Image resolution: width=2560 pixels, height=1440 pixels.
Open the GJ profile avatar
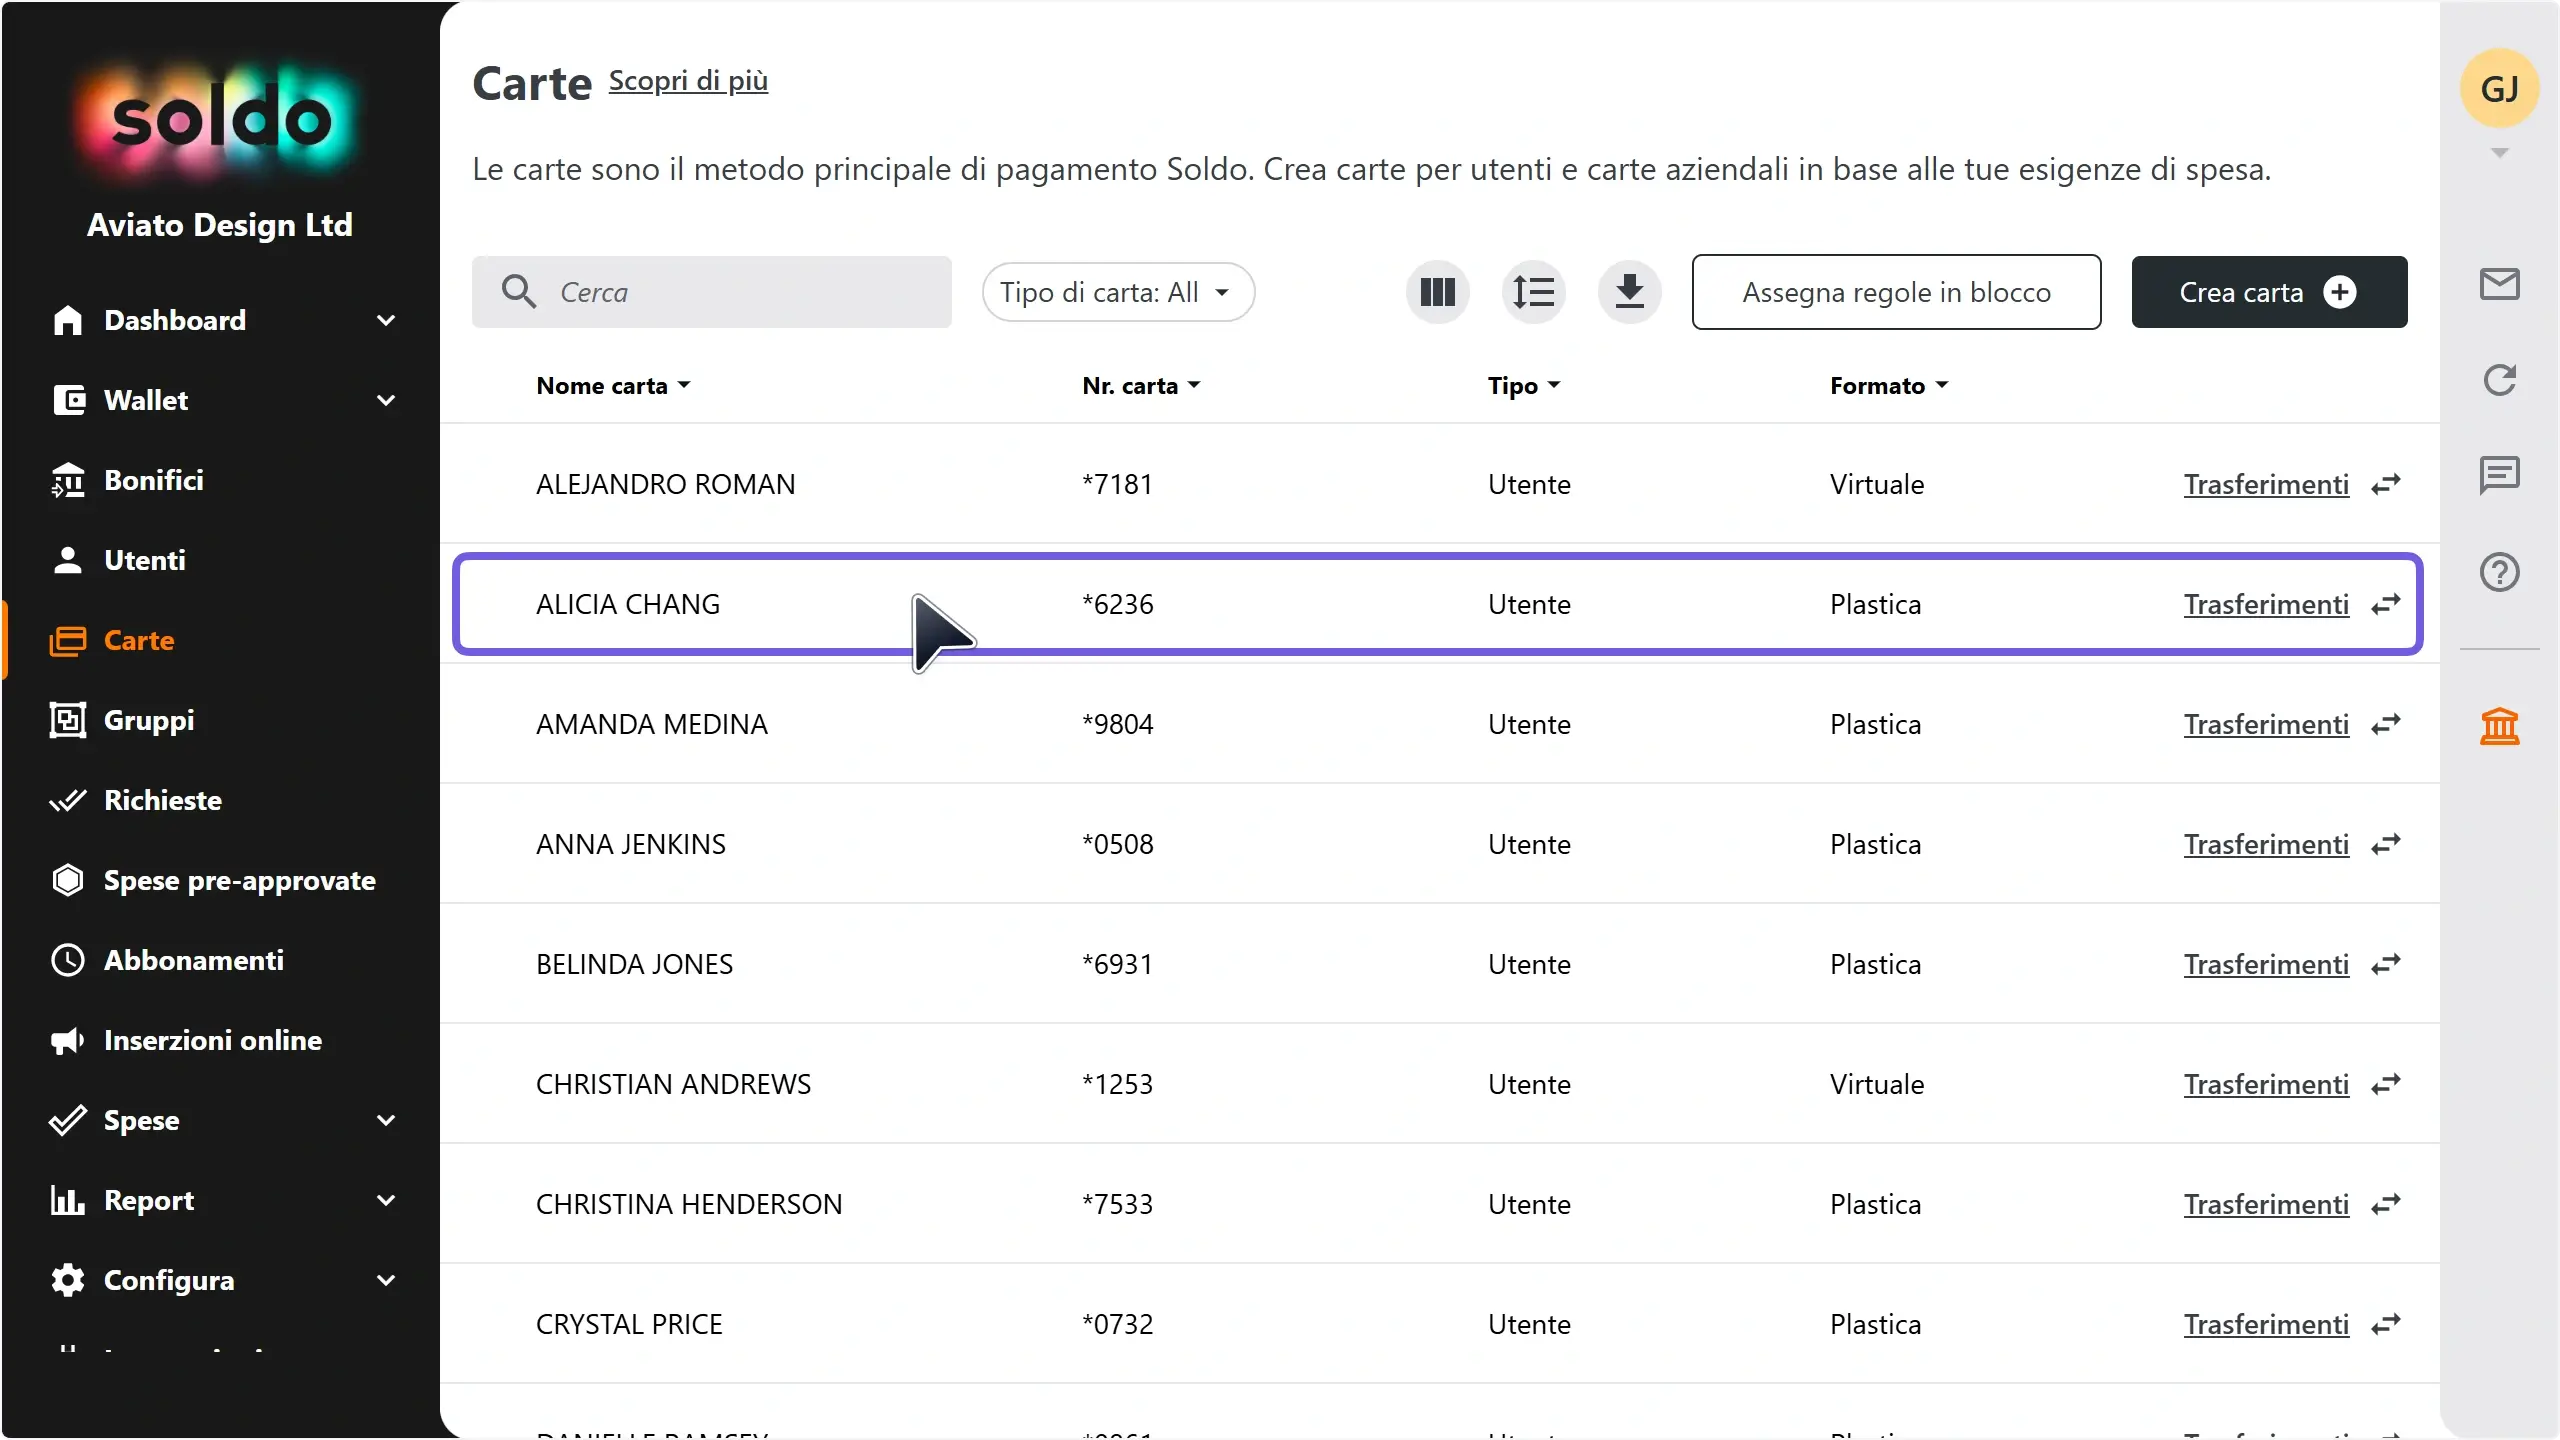(2499, 89)
